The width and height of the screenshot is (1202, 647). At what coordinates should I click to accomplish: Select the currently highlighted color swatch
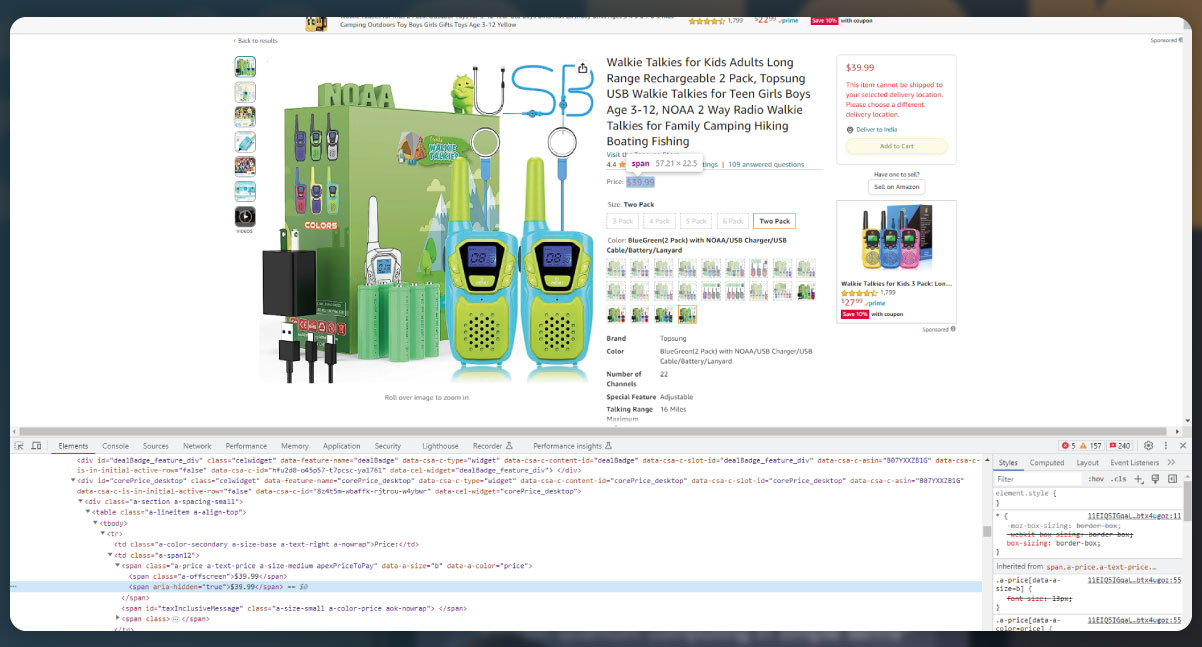(x=688, y=315)
